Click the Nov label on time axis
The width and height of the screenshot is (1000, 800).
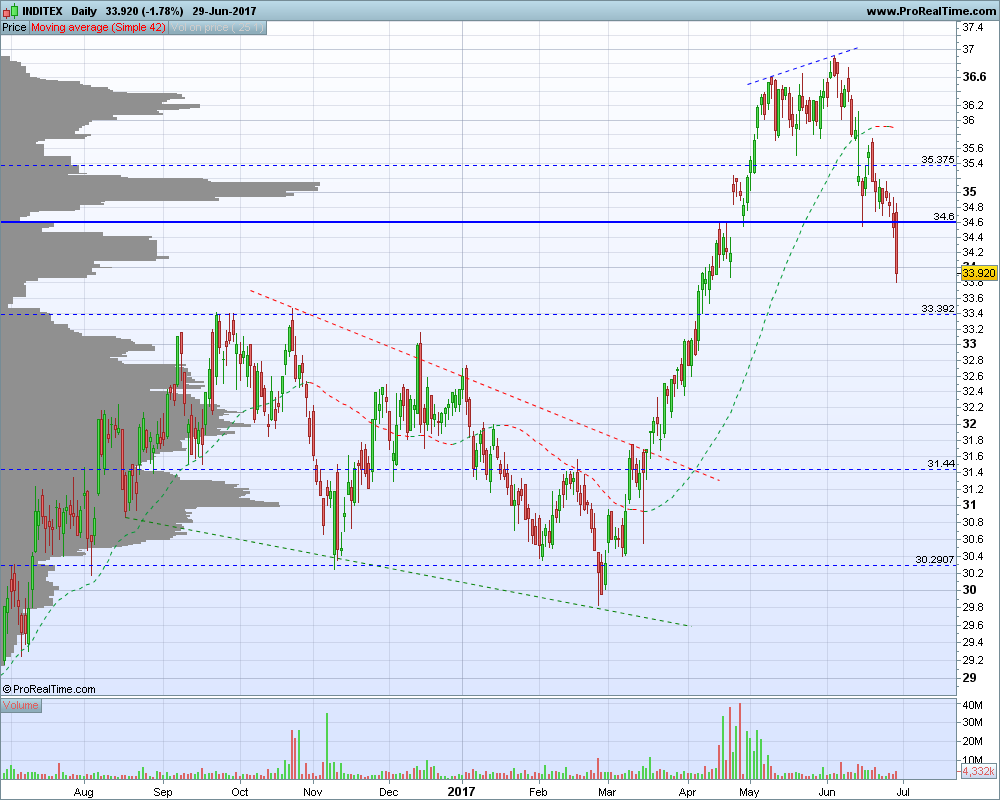click(312, 792)
